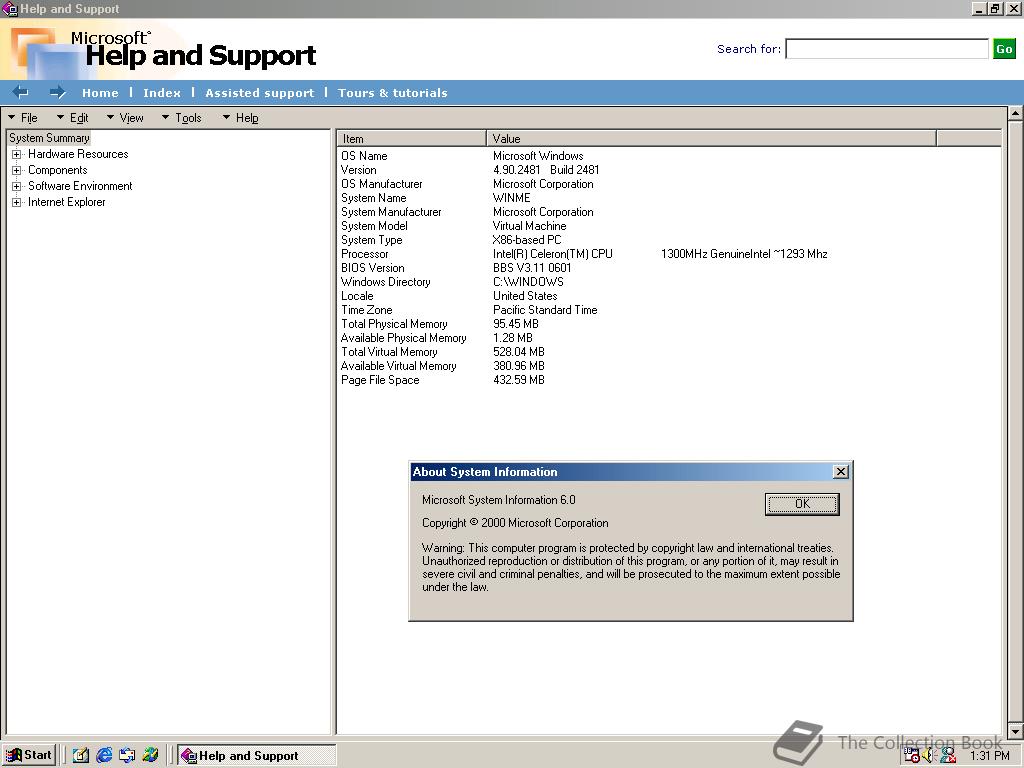Image resolution: width=1024 pixels, height=768 pixels.
Task: Expand the Software Environment tree node
Action: 16,186
